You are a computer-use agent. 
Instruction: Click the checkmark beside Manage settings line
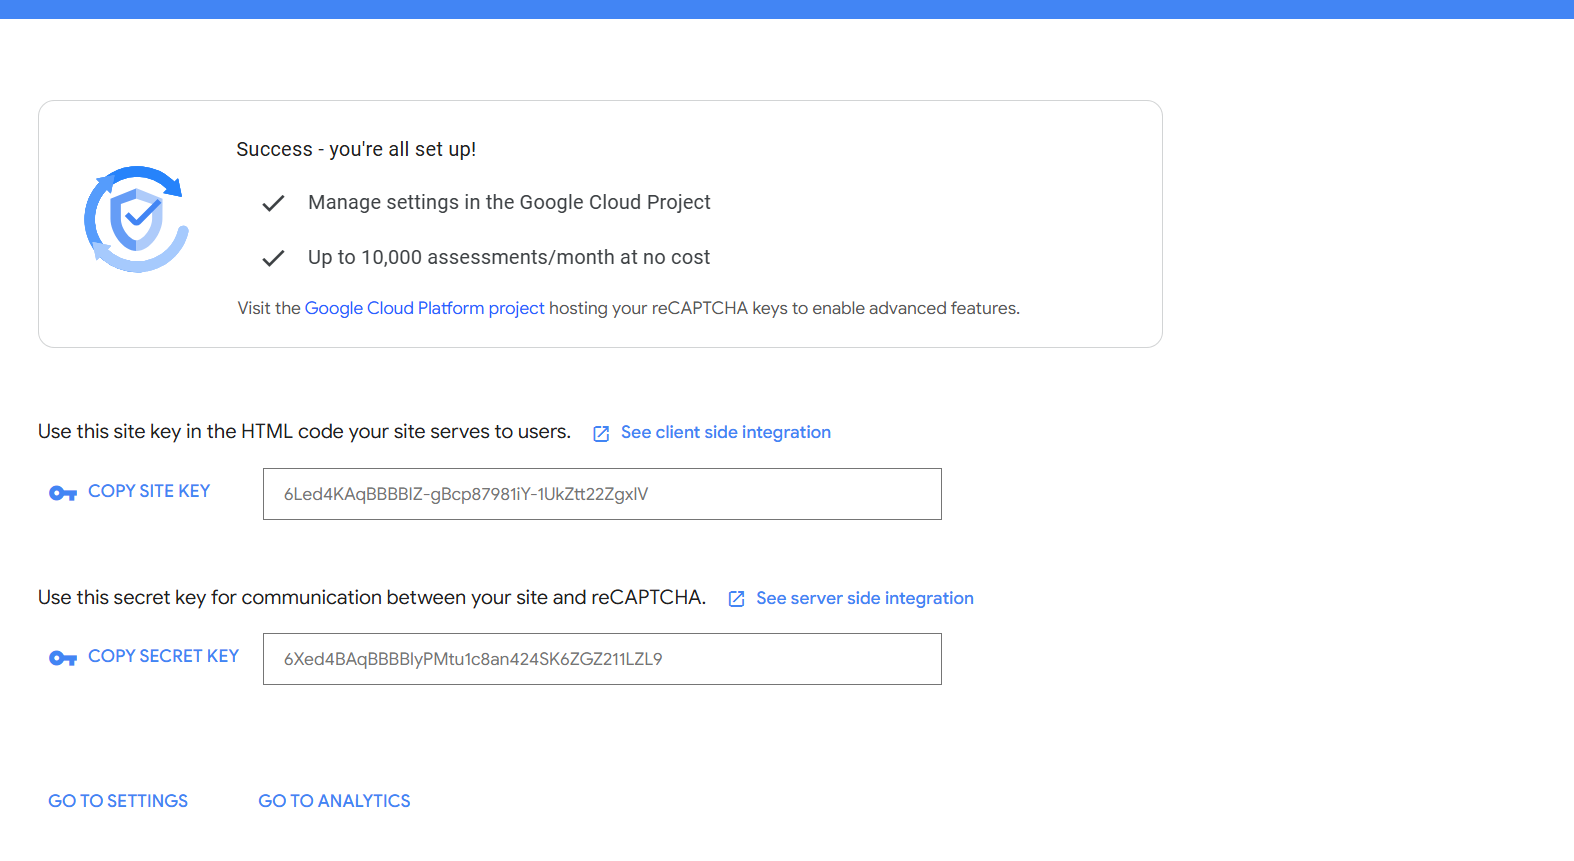coord(273,203)
